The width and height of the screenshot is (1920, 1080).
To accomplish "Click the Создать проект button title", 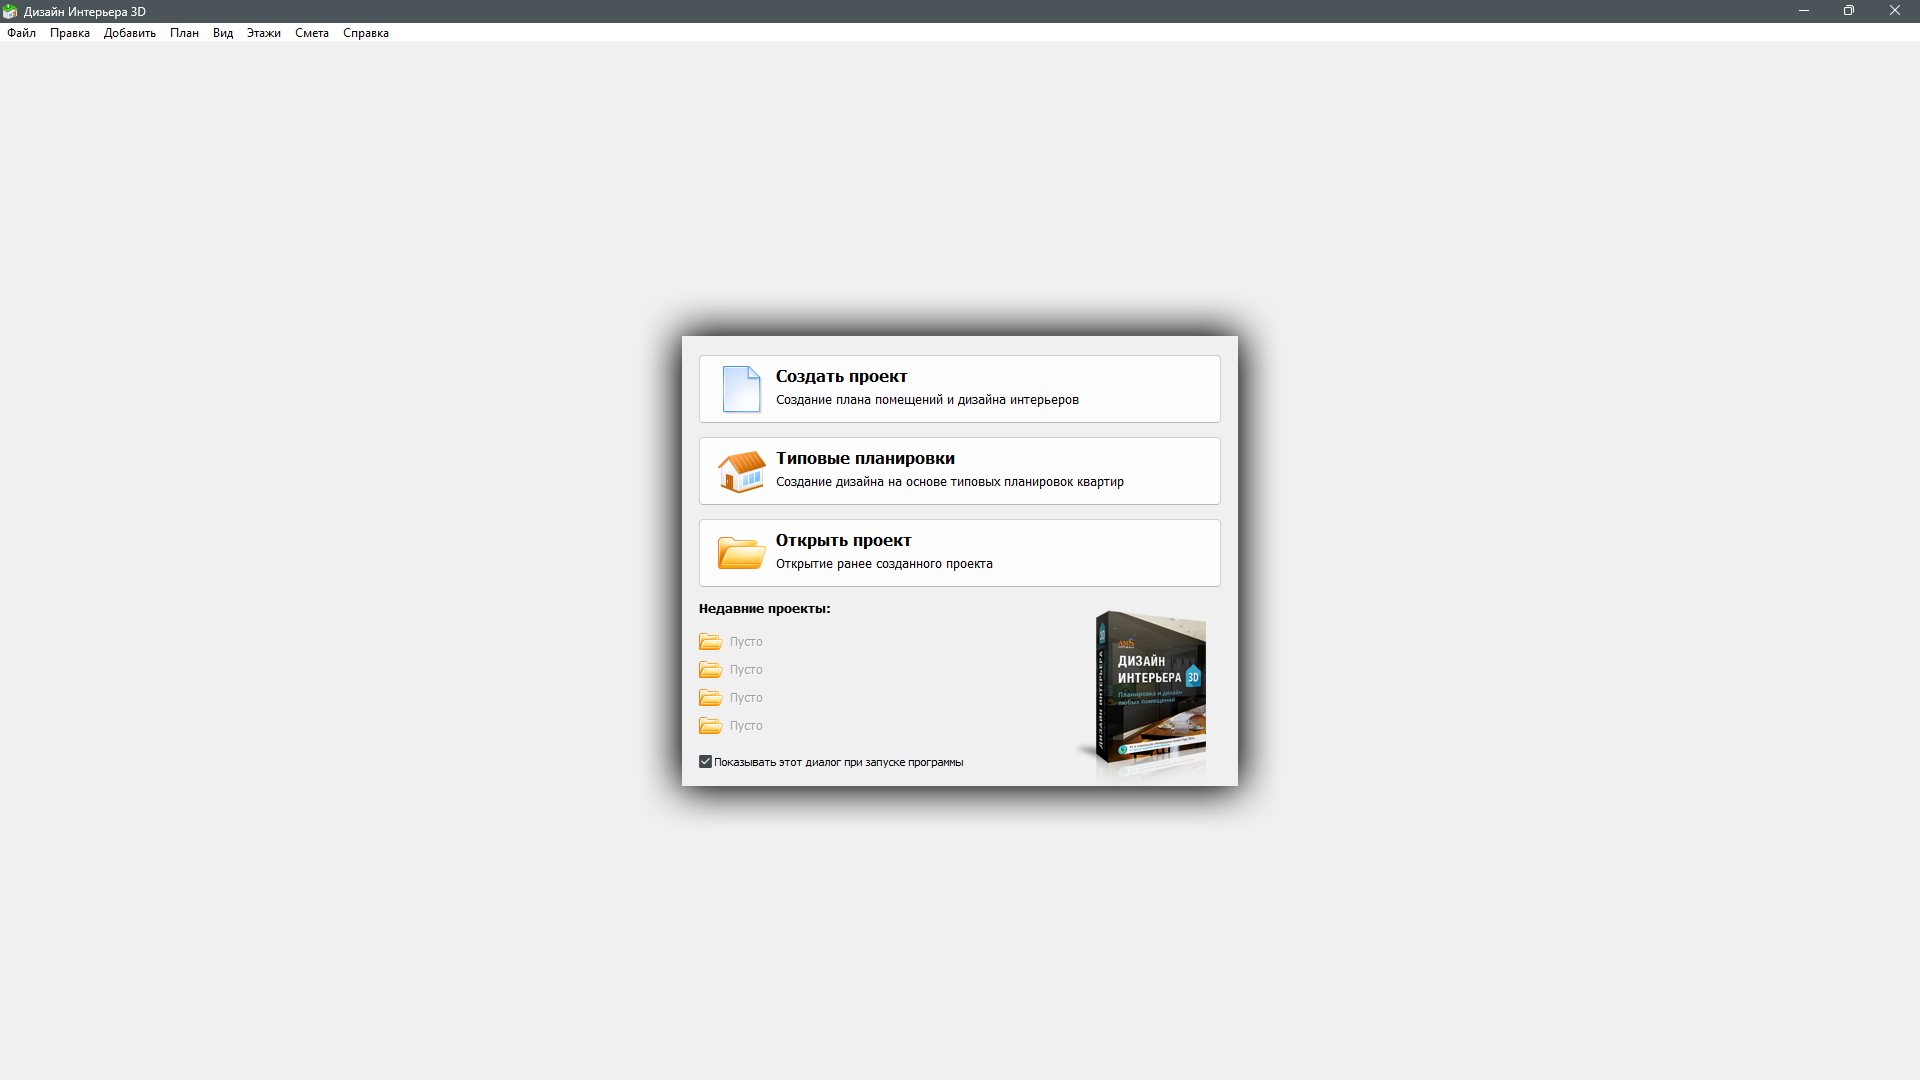I will (841, 377).
